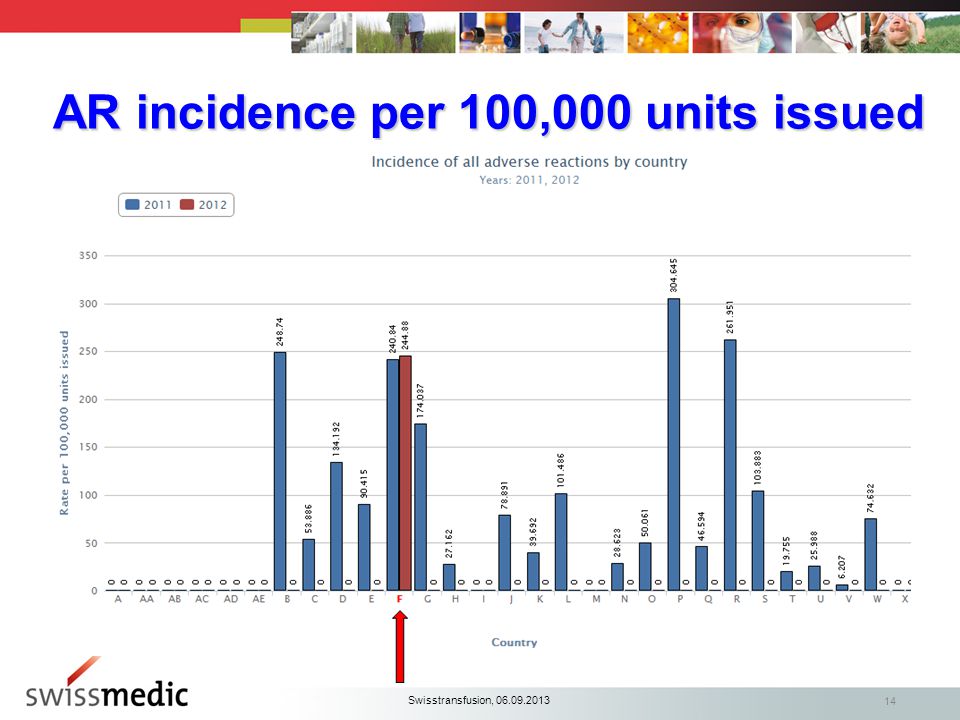The width and height of the screenshot is (960, 720).
Task: Toggle the 2012 legend label
Action: coord(213,205)
